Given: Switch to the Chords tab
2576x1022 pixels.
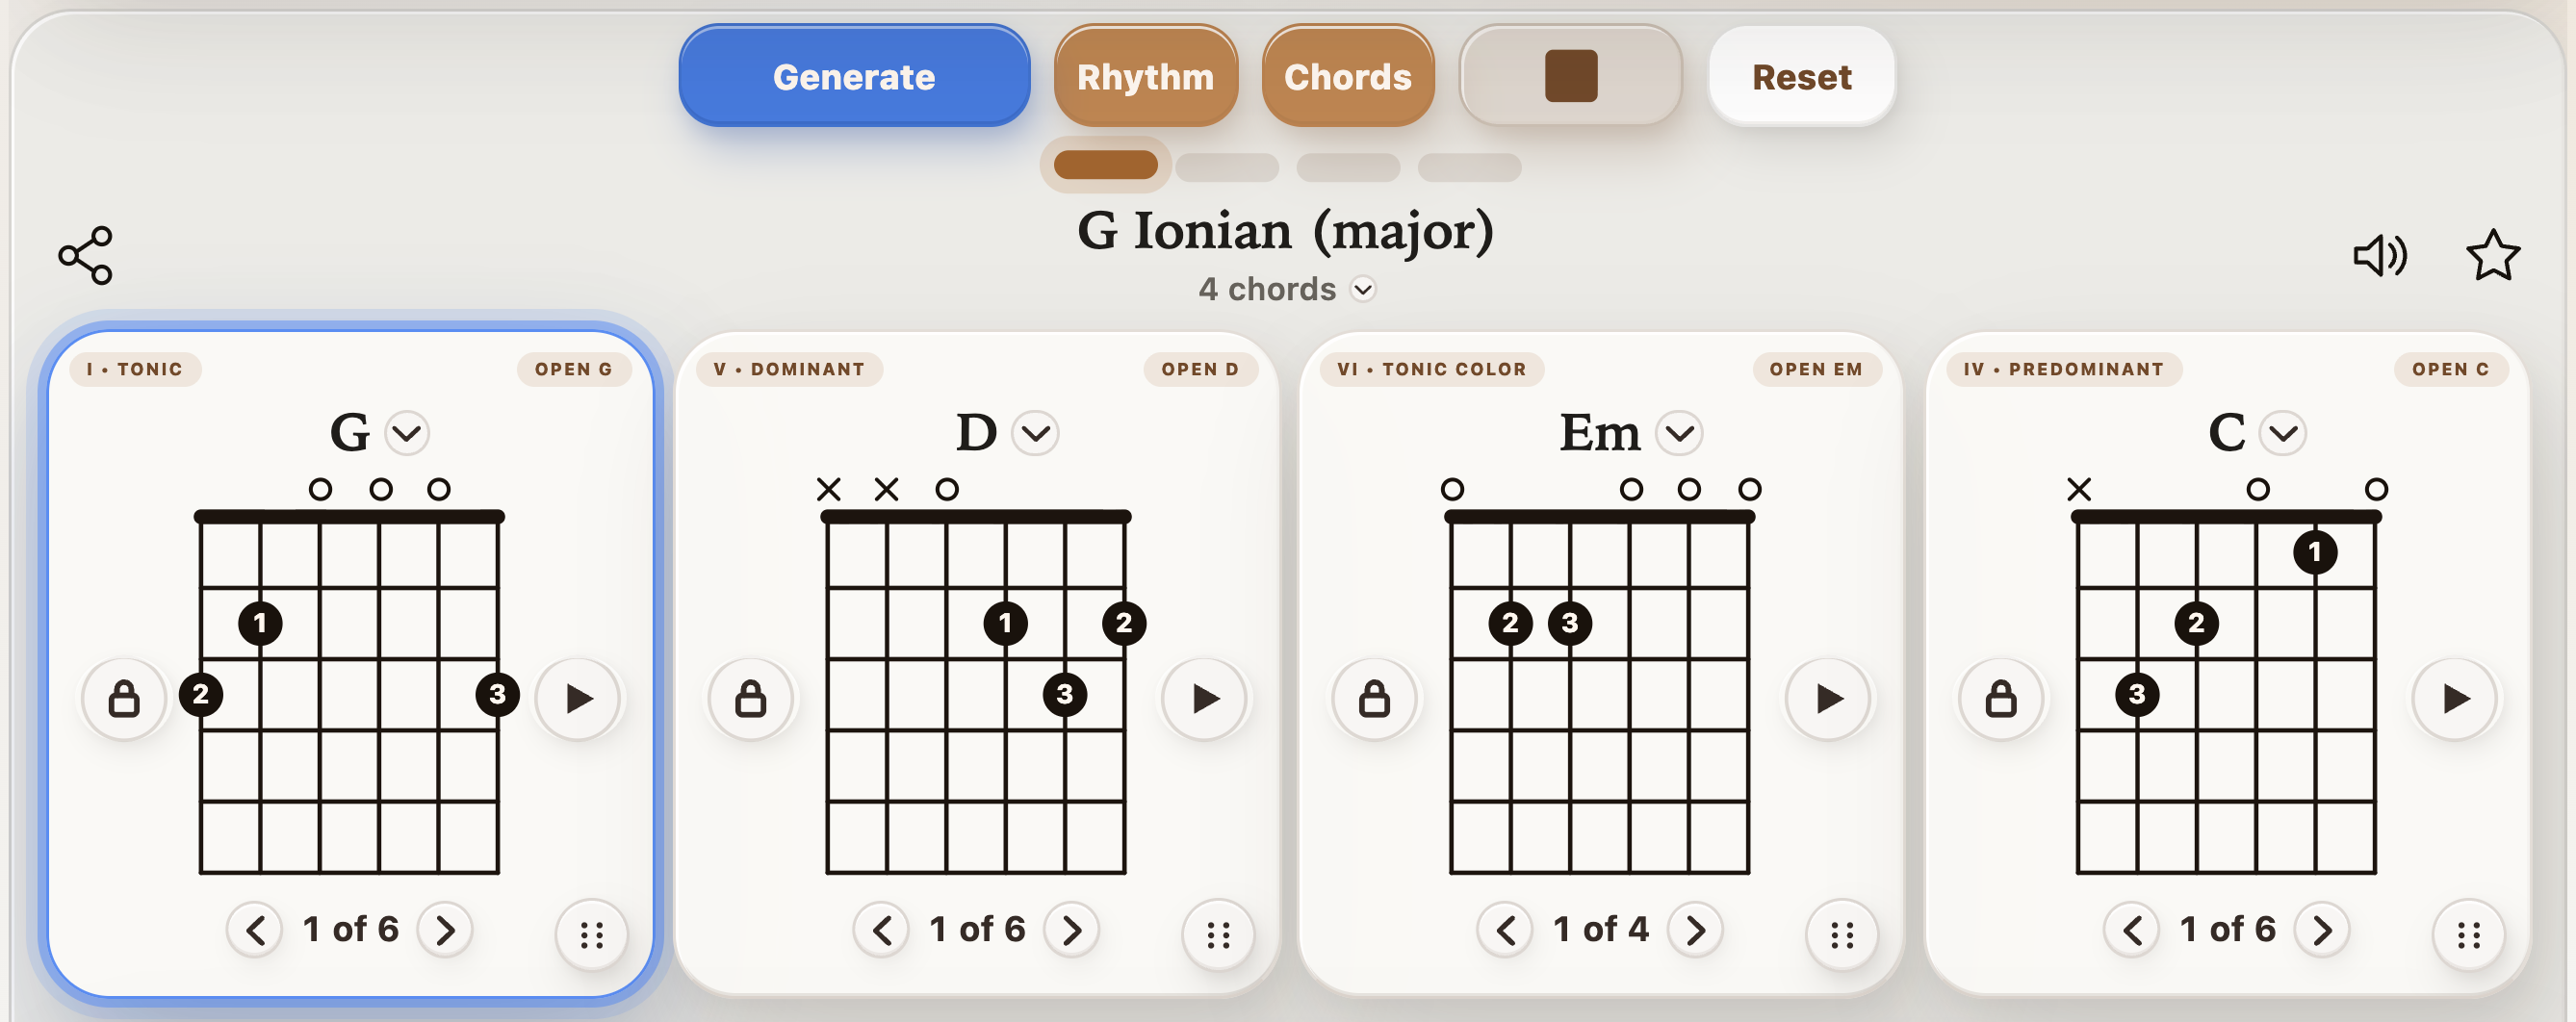Looking at the screenshot, I should 1348,76.
